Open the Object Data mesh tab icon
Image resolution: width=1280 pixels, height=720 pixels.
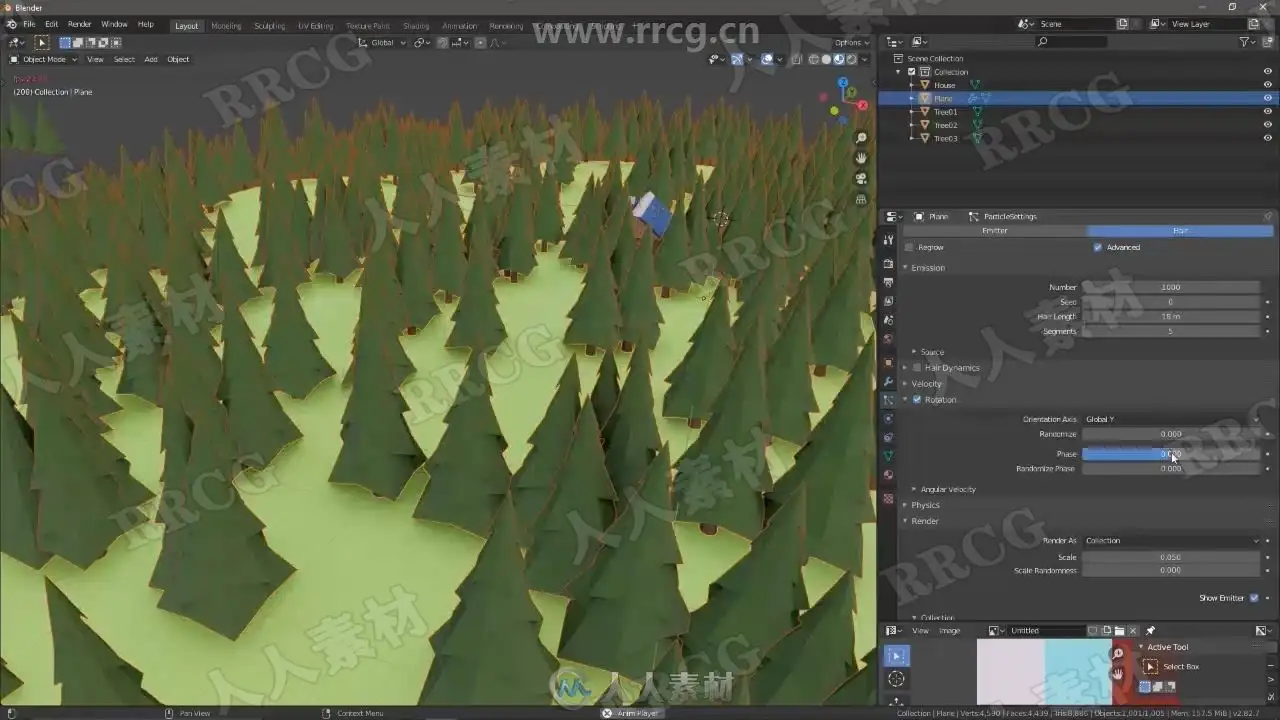click(888, 456)
